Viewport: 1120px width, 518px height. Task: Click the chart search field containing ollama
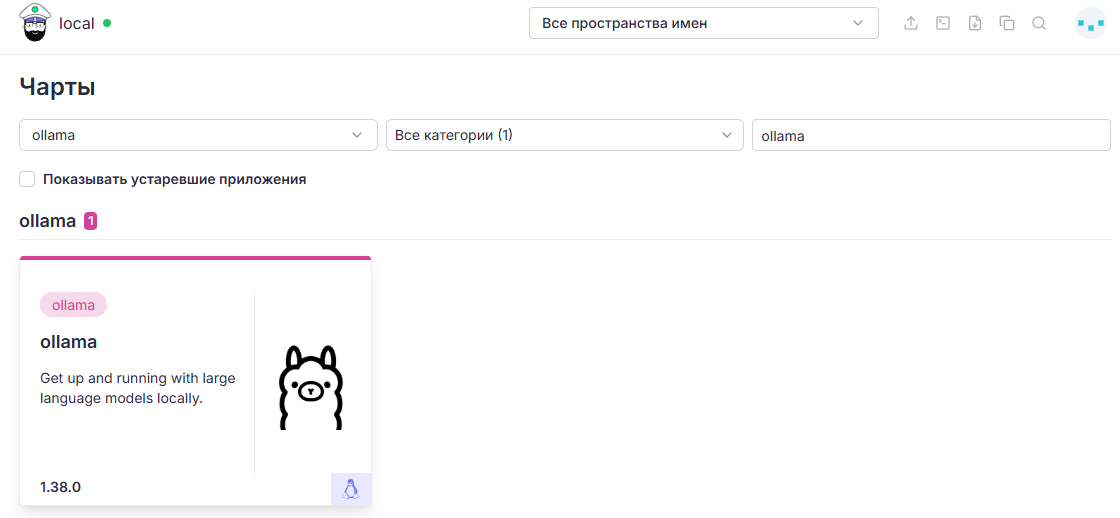pyautogui.click(x=931, y=135)
